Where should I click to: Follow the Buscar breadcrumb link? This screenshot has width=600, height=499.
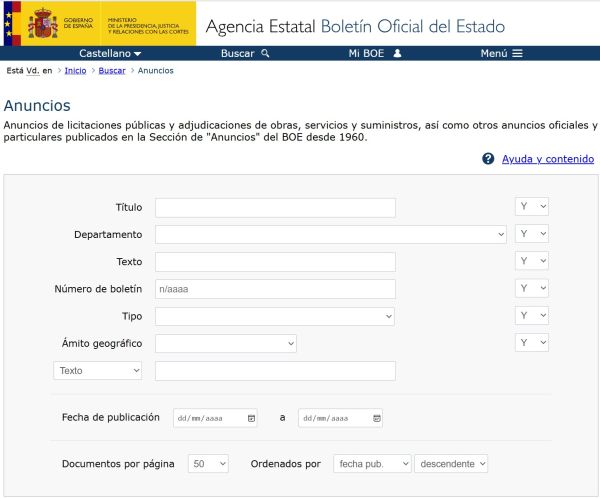click(112, 71)
